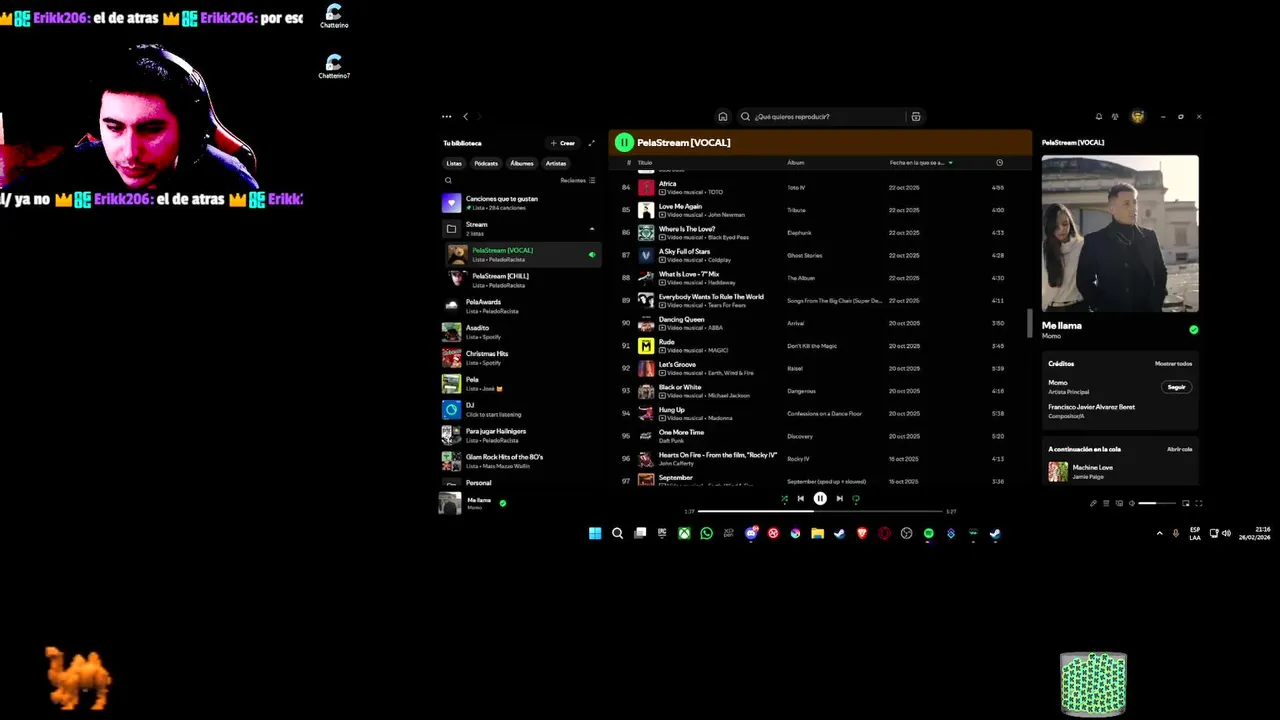The image size is (1280, 720).
Task: Skip to the next track
Action: click(839, 499)
